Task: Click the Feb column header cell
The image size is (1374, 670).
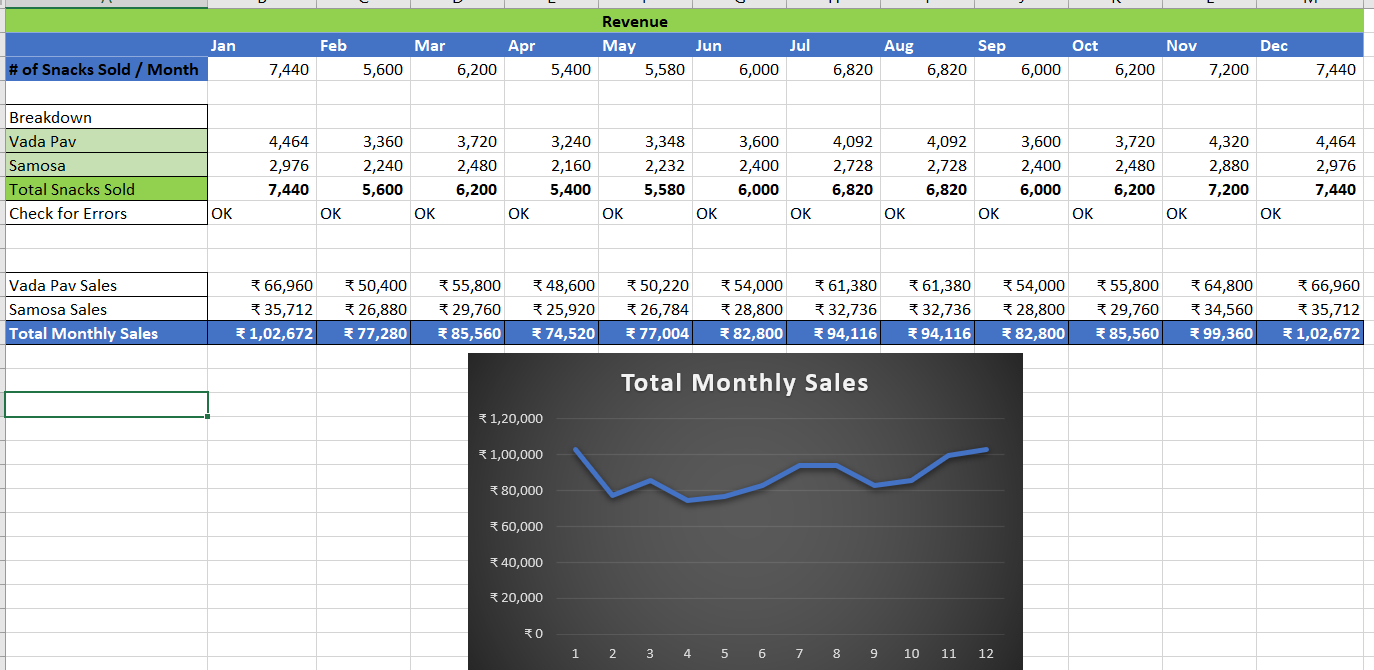Action: pyautogui.click(x=363, y=45)
